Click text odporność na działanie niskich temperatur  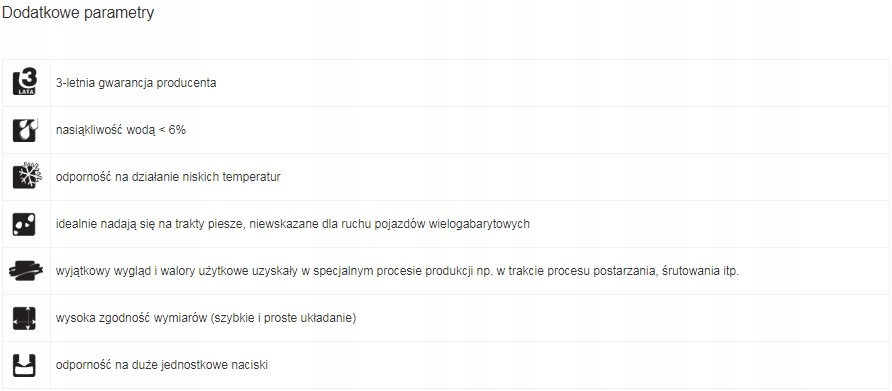point(168,177)
